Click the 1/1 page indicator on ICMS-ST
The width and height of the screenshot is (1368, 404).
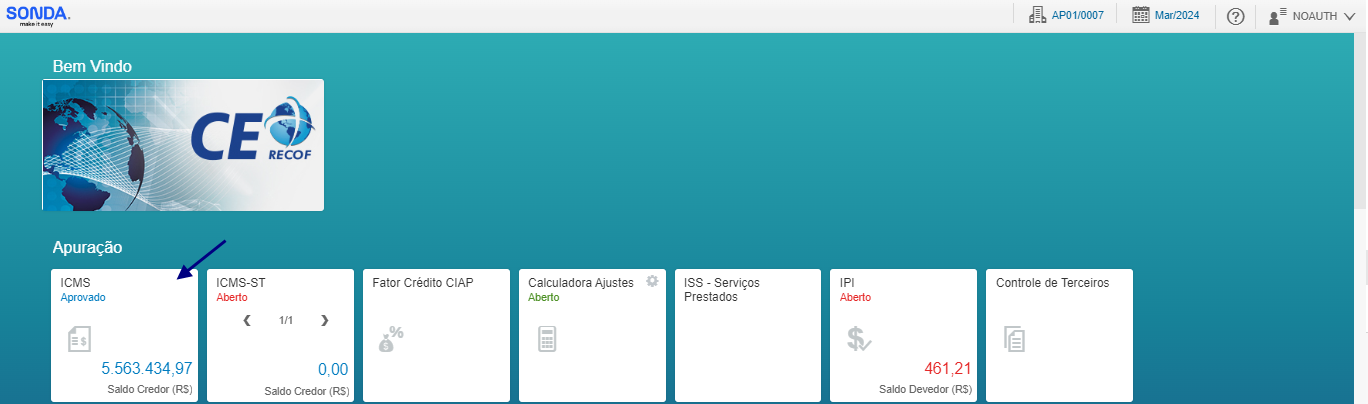tap(286, 320)
